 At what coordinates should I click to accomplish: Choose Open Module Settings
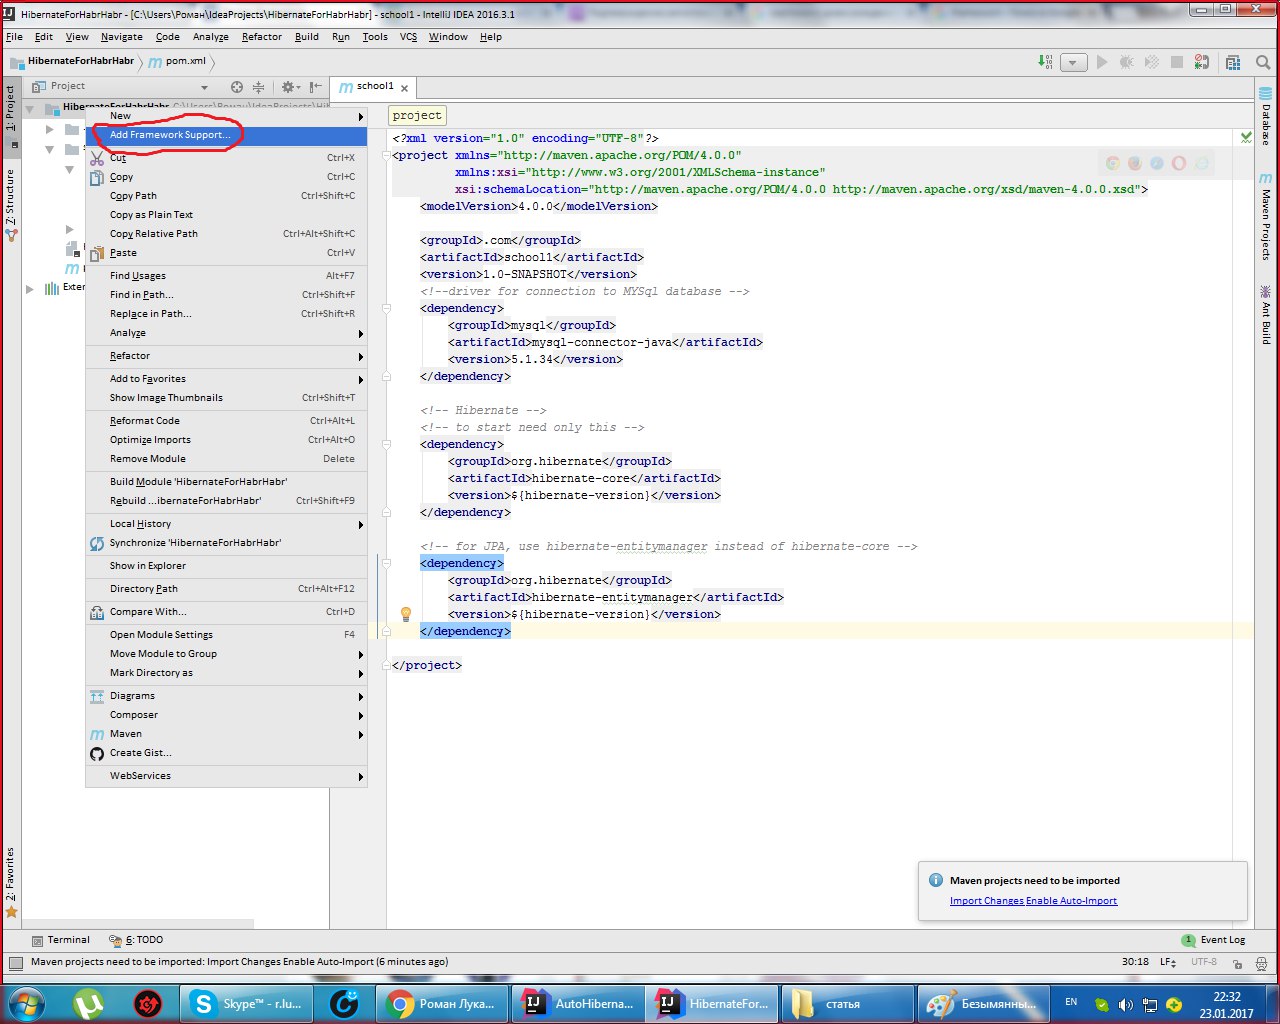point(226,635)
